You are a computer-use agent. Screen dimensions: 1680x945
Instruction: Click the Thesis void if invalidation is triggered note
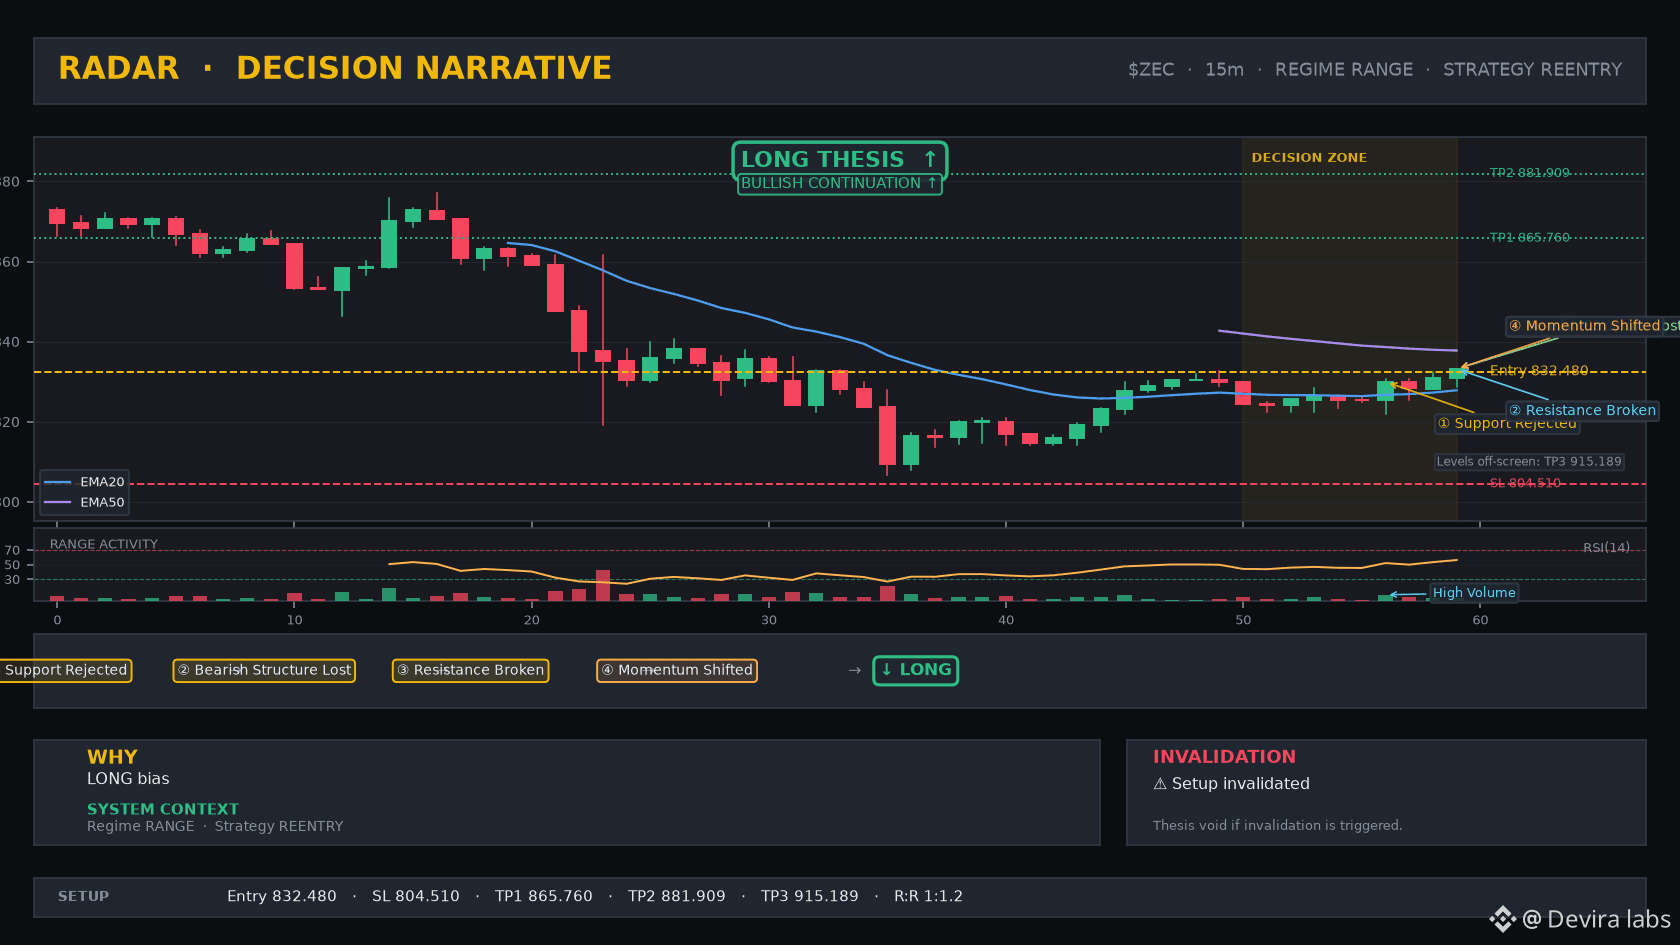[1277, 825]
